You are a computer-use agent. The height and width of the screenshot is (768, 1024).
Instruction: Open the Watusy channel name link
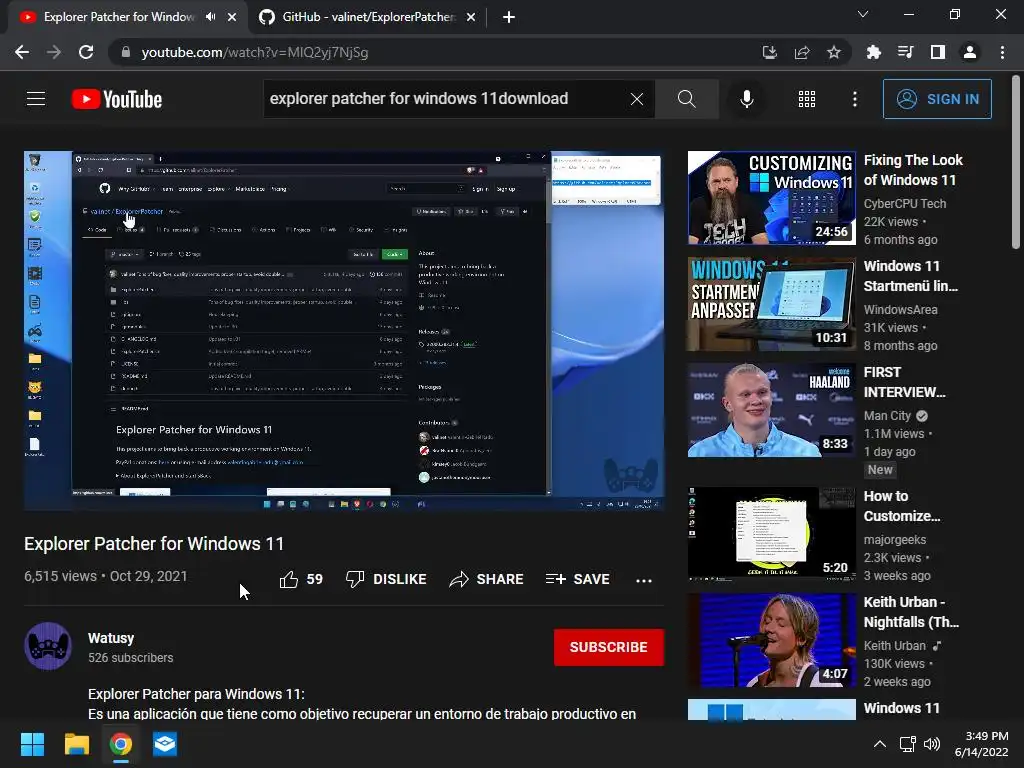(x=111, y=638)
